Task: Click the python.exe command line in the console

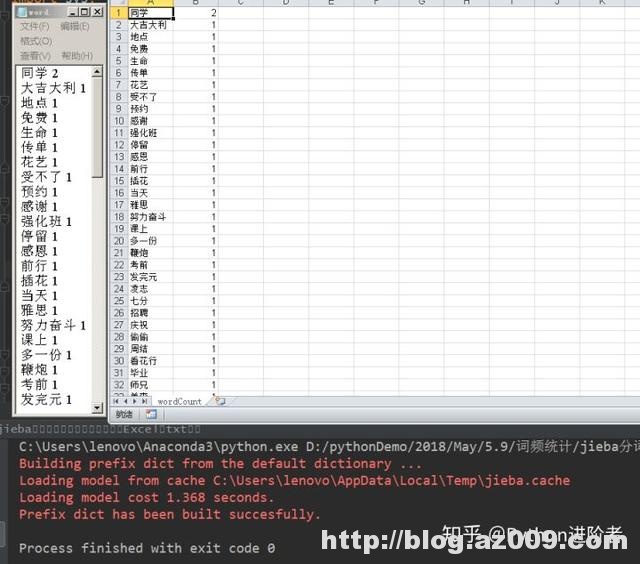Action: (x=329, y=446)
